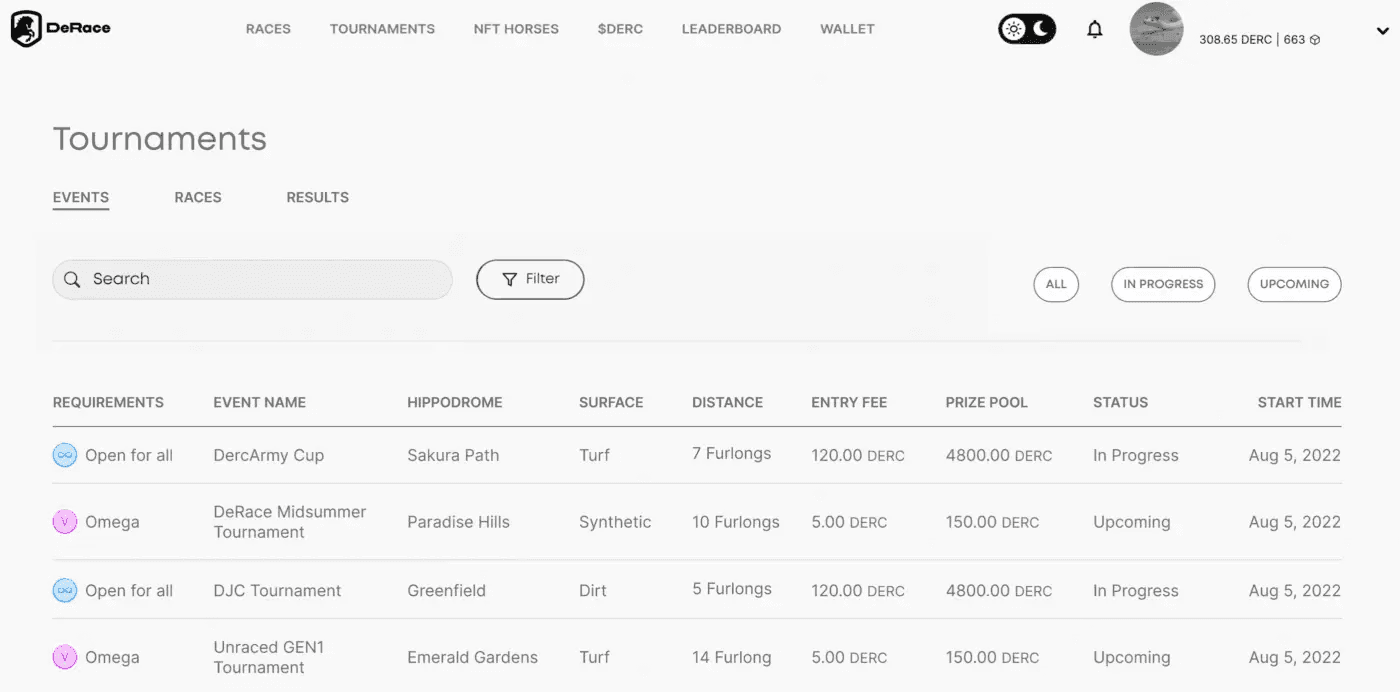The image size is (1400, 692).
Task: Open the DJC Tournament event link
Action: point(277,591)
